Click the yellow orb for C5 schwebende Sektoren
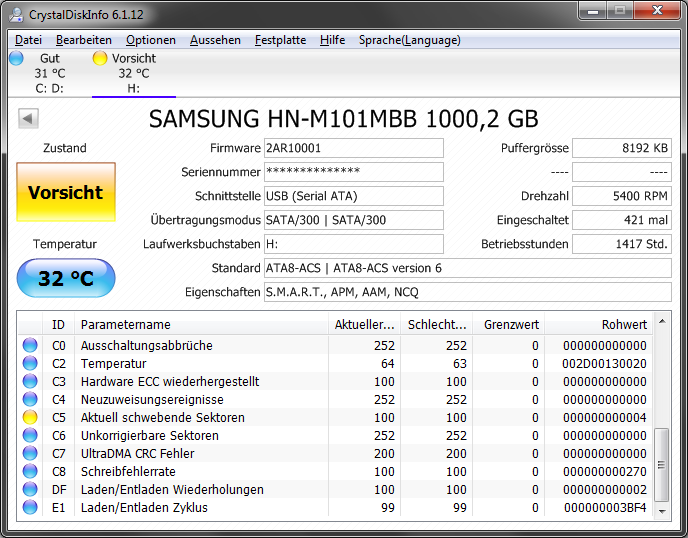 (x=30, y=417)
